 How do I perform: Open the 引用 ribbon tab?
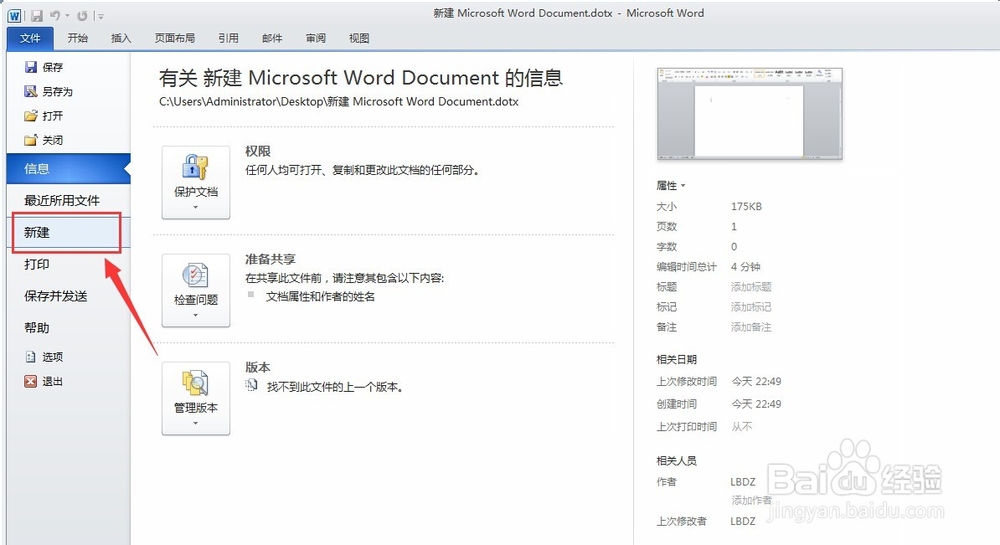coord(228,38)
